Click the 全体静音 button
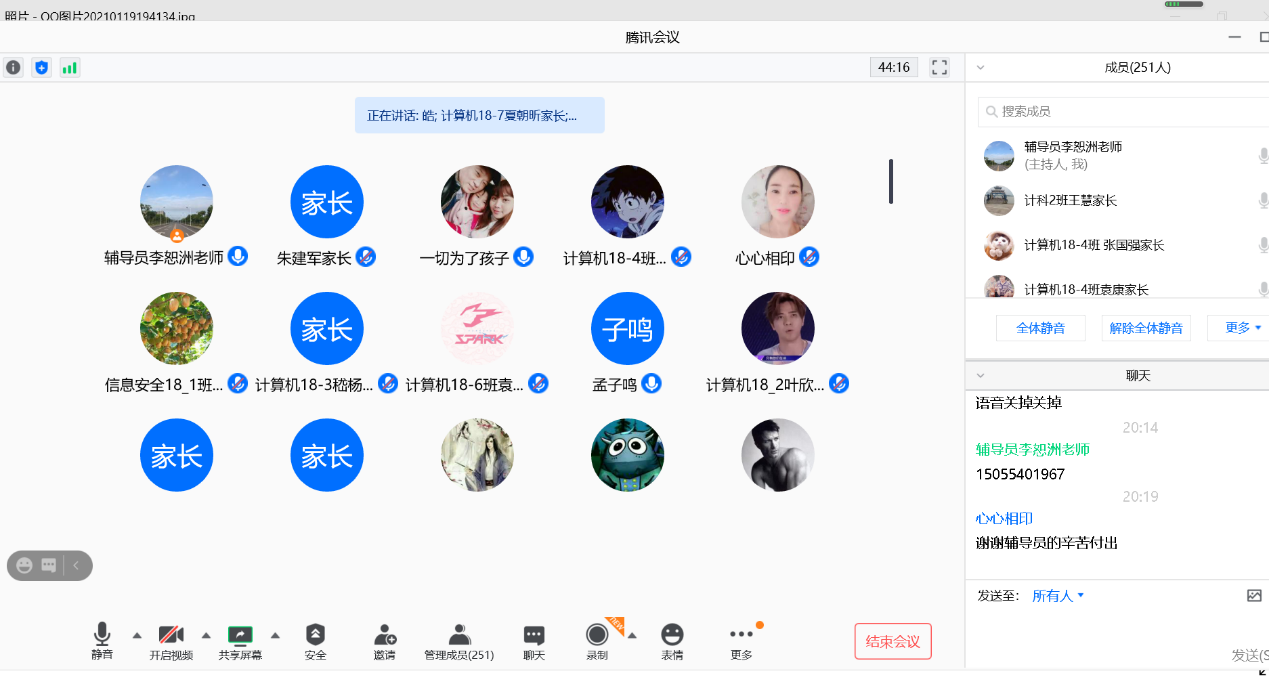 click(x=1040, y=328)
